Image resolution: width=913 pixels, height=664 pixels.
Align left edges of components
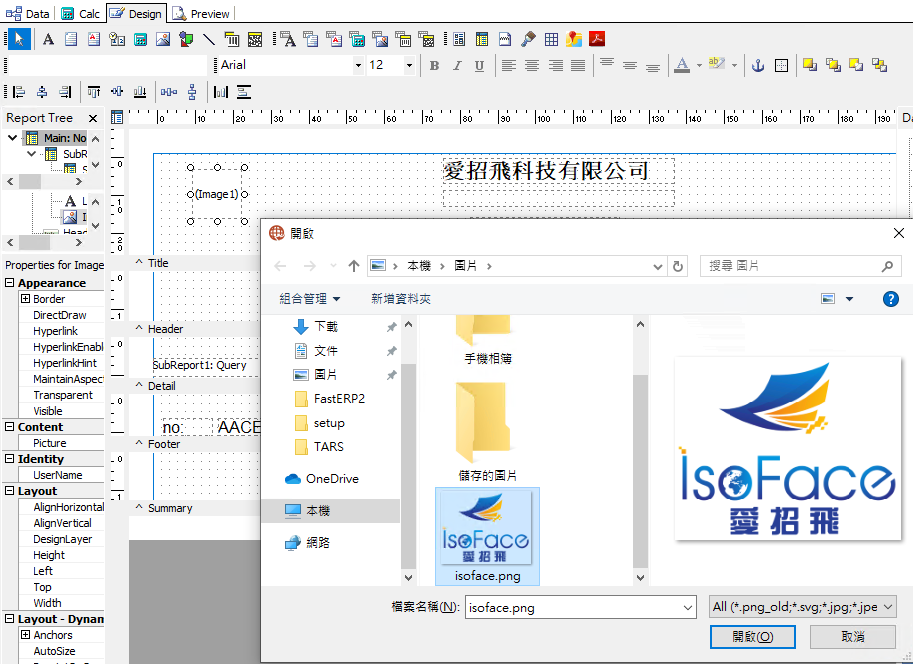coord(19,92)
